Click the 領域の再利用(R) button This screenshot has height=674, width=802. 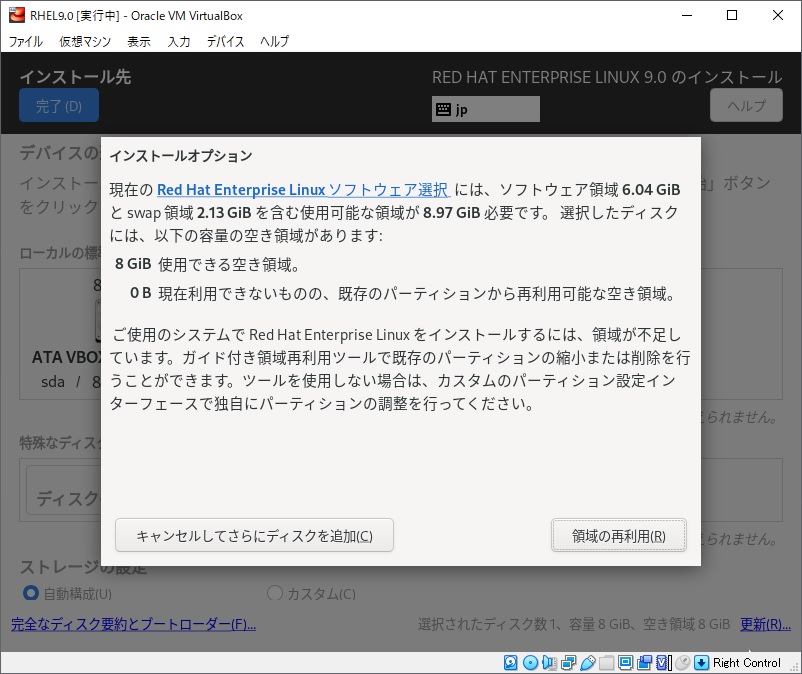click(x=619, y=535)
